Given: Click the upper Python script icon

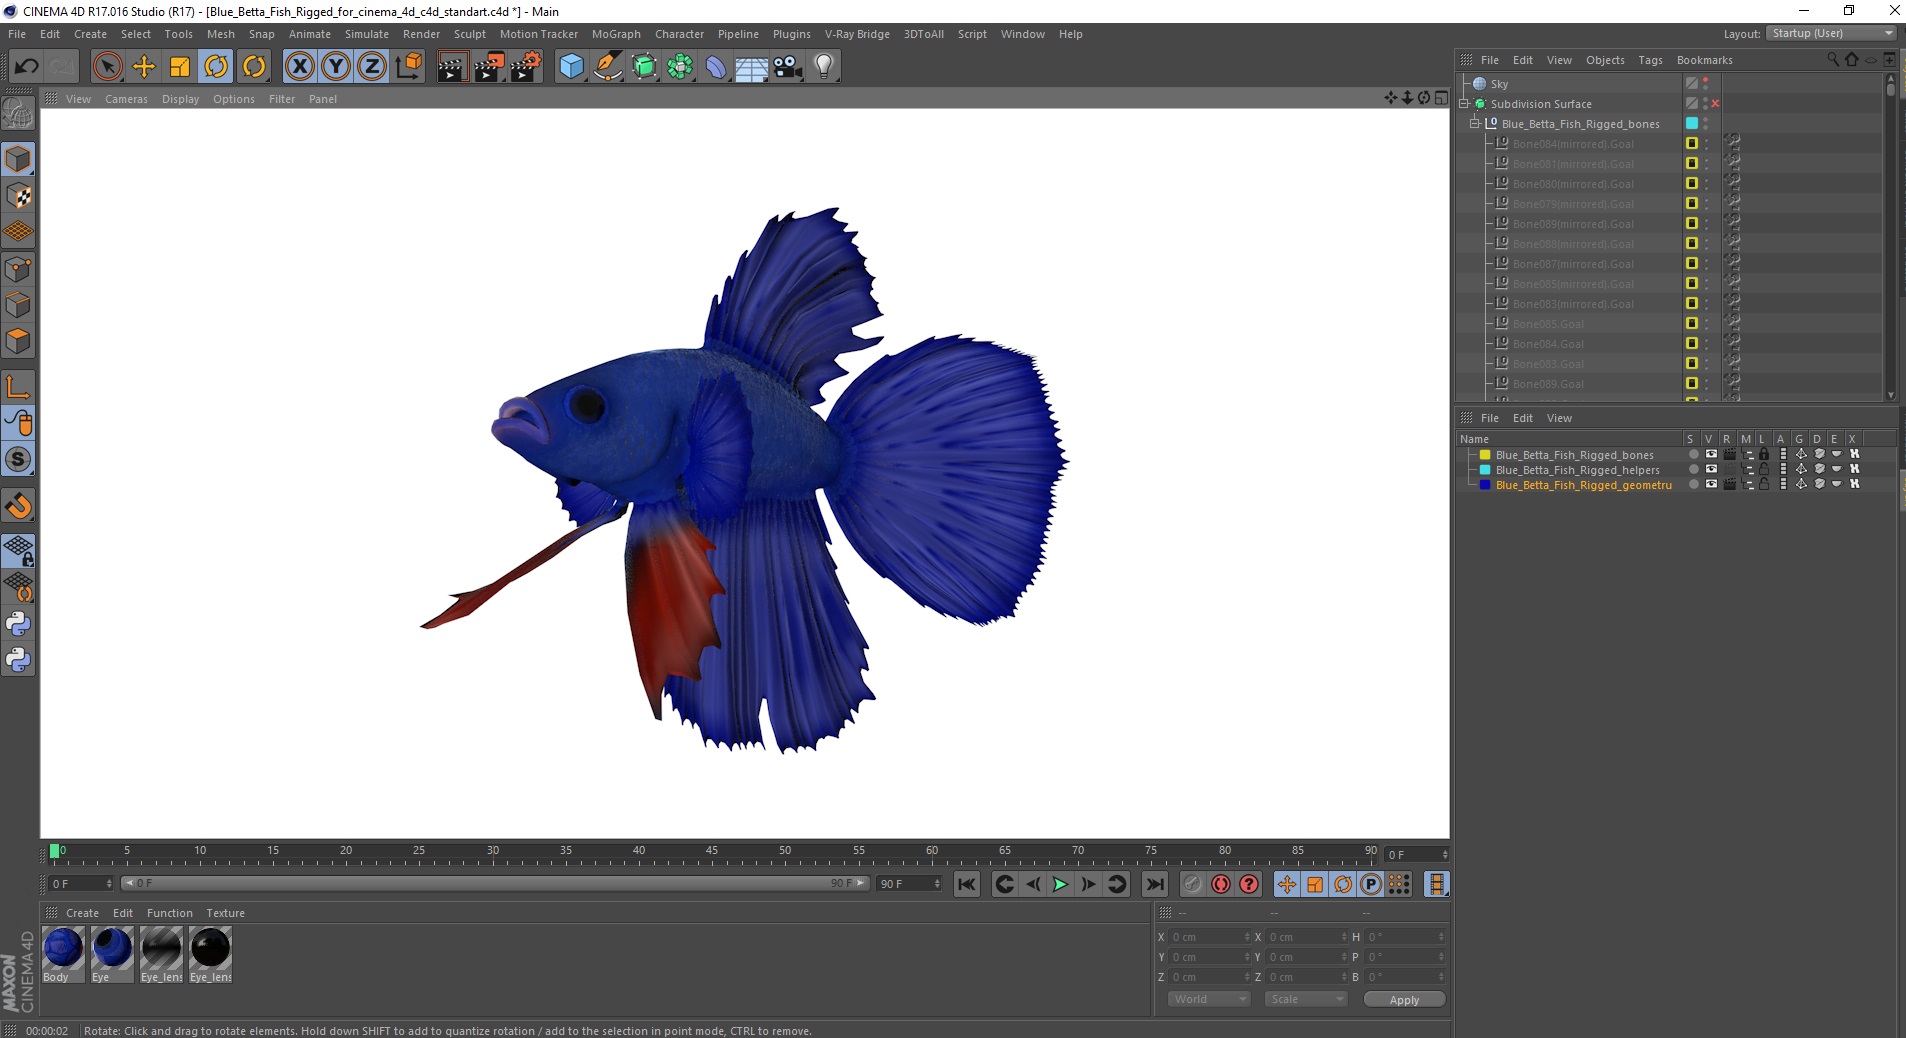Looking at the screenshot, I should point(18,624).
